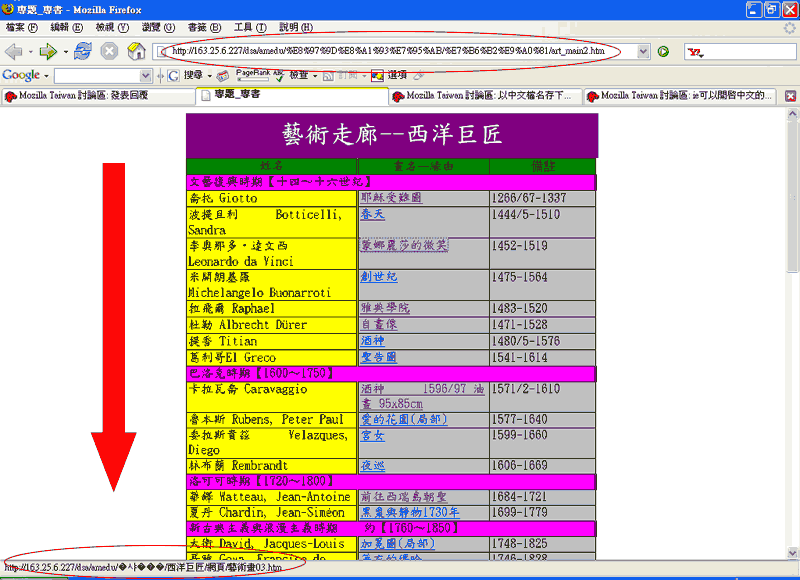Close the current tab with red X
This screenshot has height=580, width=800.
coord(790,96)
